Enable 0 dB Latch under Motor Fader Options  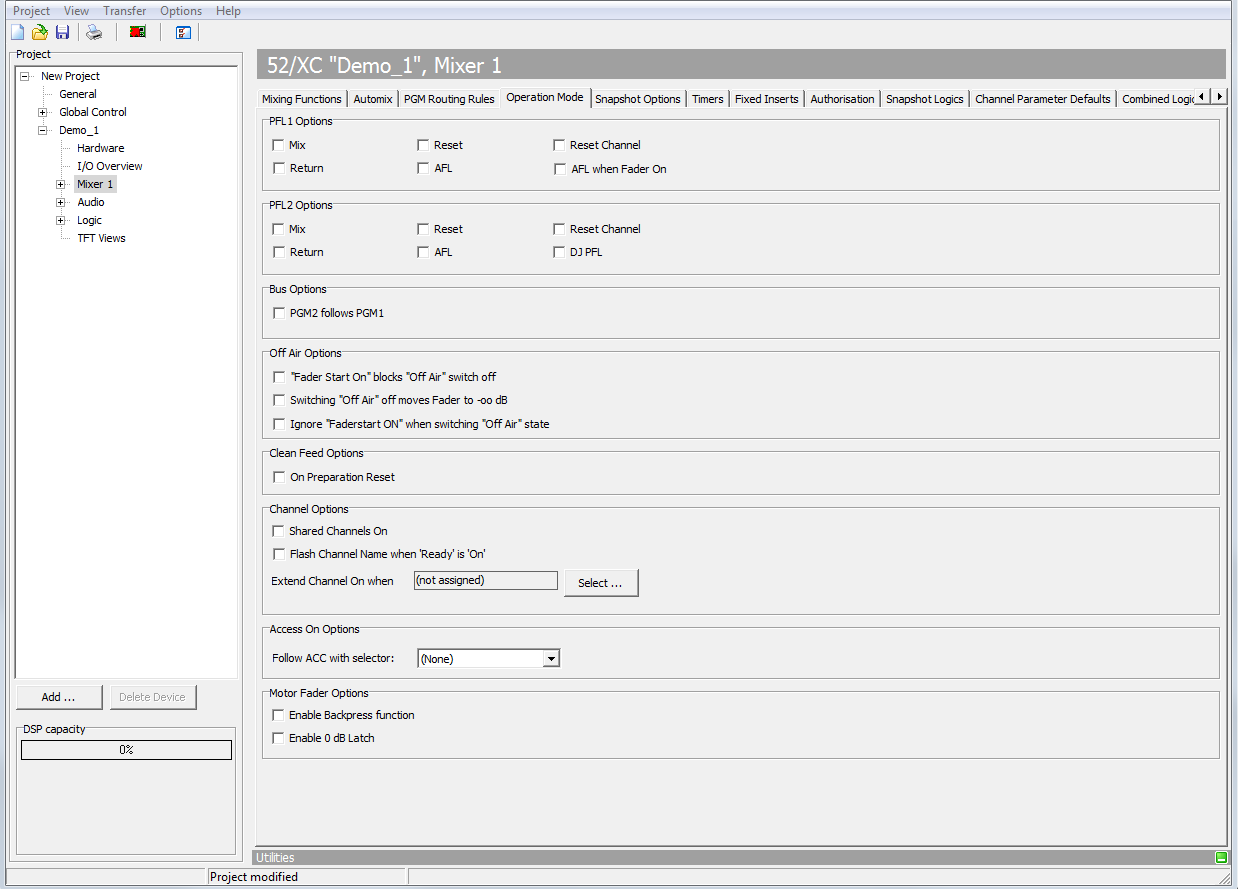(x=278, y=738)
